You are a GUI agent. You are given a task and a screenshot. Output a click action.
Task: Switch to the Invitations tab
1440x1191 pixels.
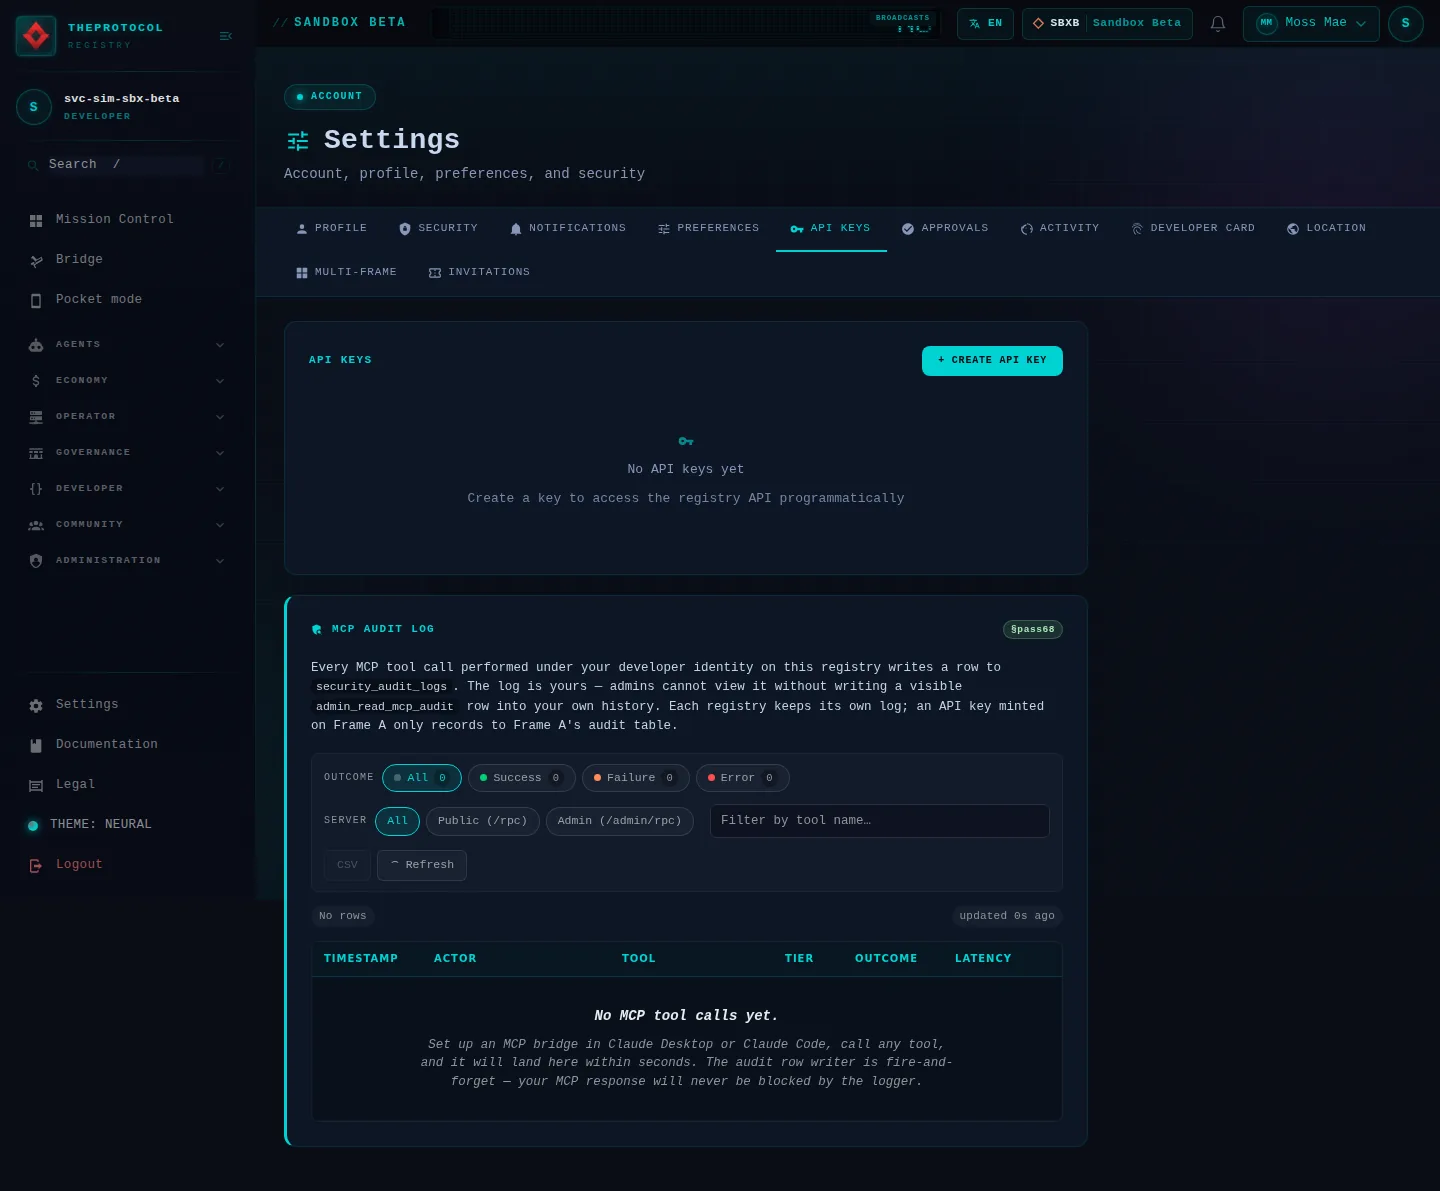pos(479,273)
